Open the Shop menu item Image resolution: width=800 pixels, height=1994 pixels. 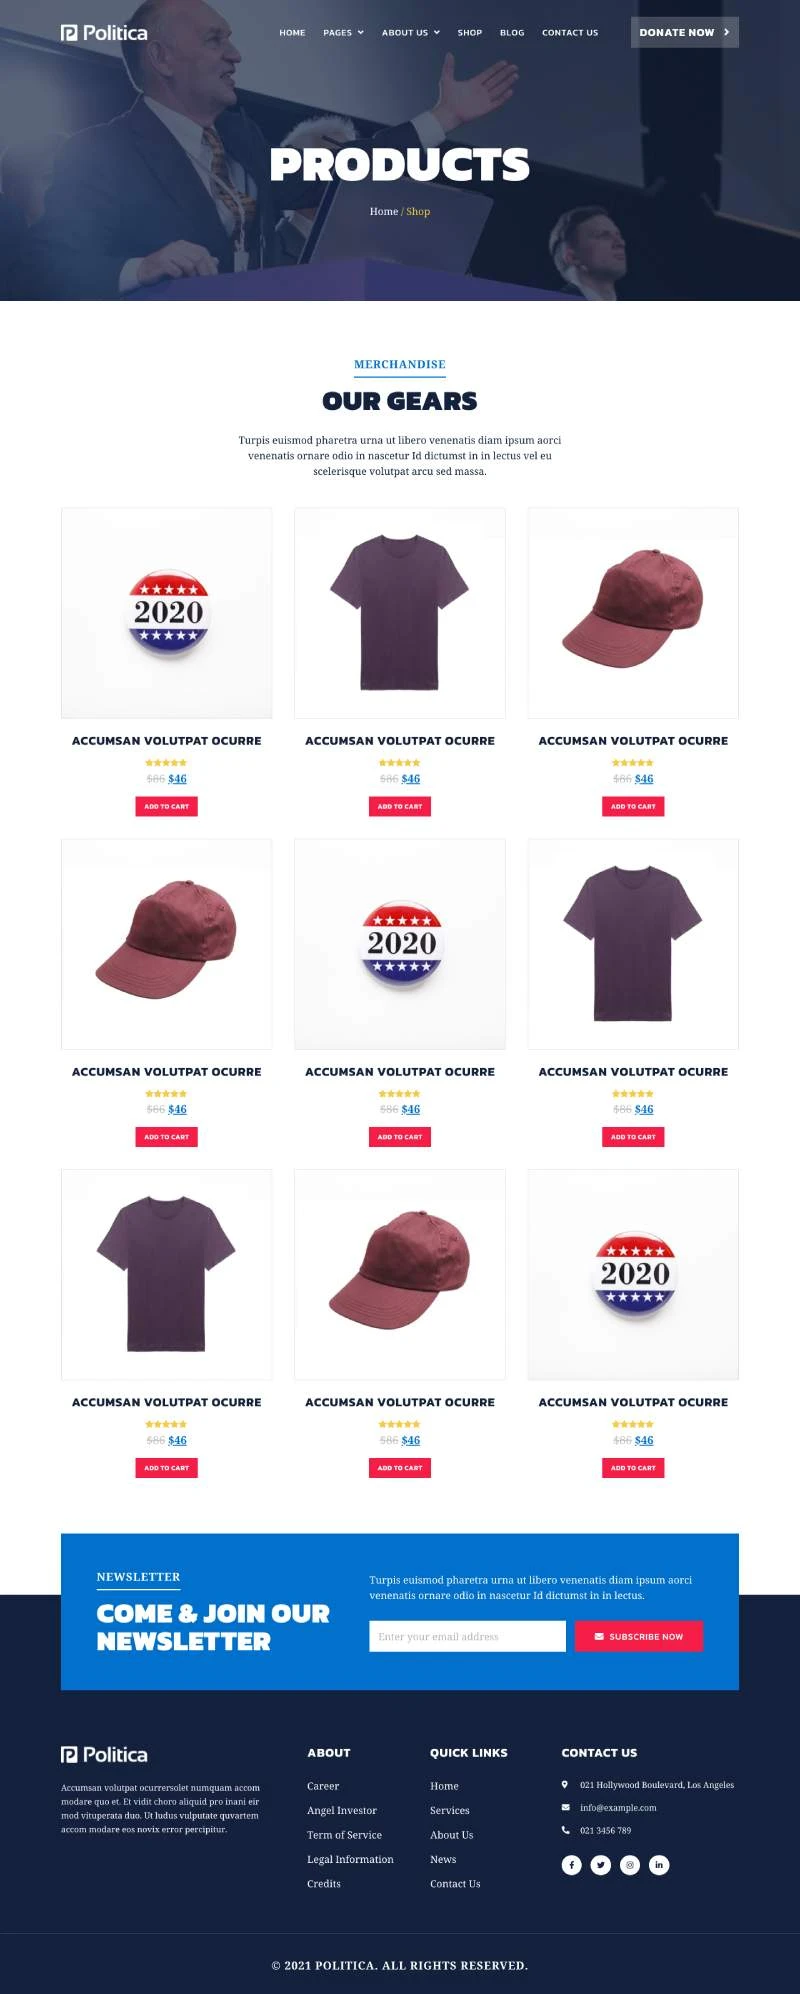(470, 32)
